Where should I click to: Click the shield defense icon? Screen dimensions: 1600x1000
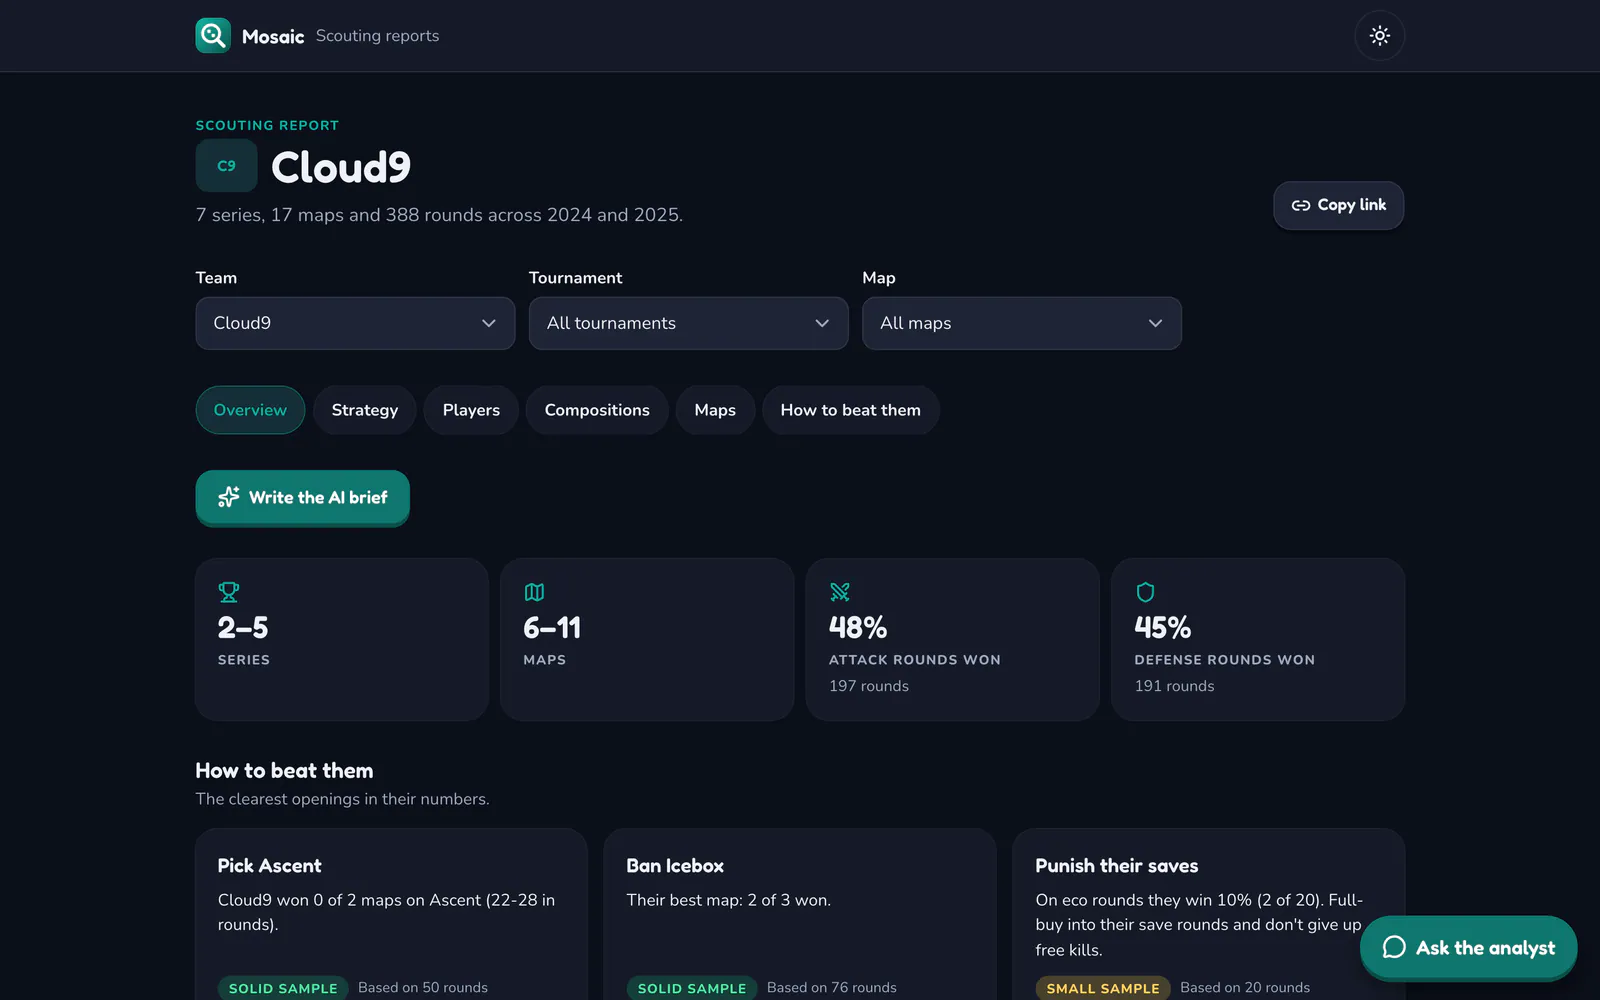coord(1145,592)
